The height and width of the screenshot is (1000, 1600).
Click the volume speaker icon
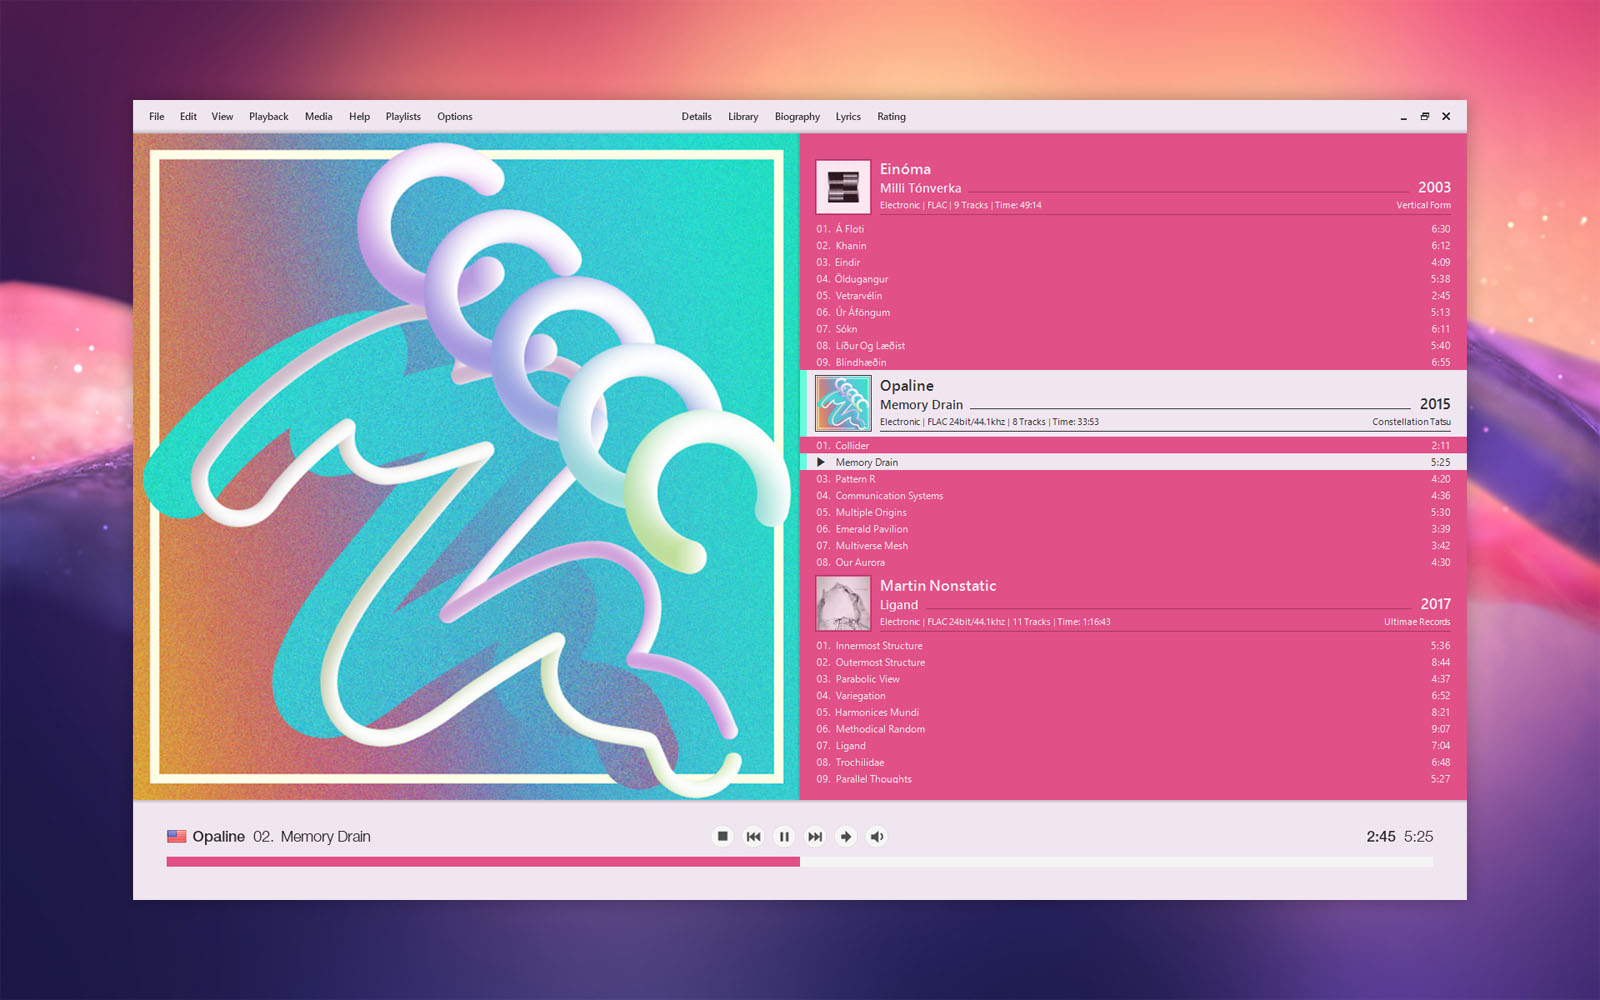click(x=877, y=836)
